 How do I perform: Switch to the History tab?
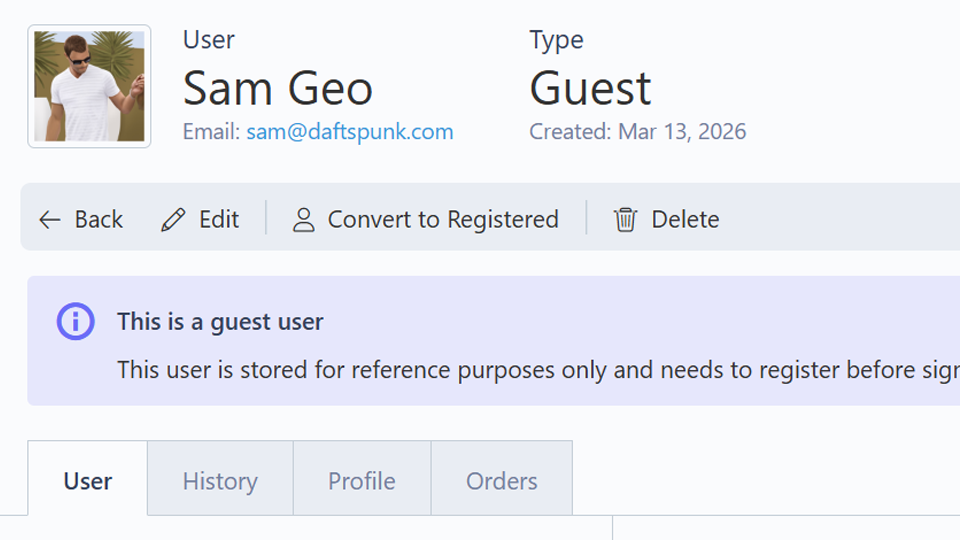220,481
